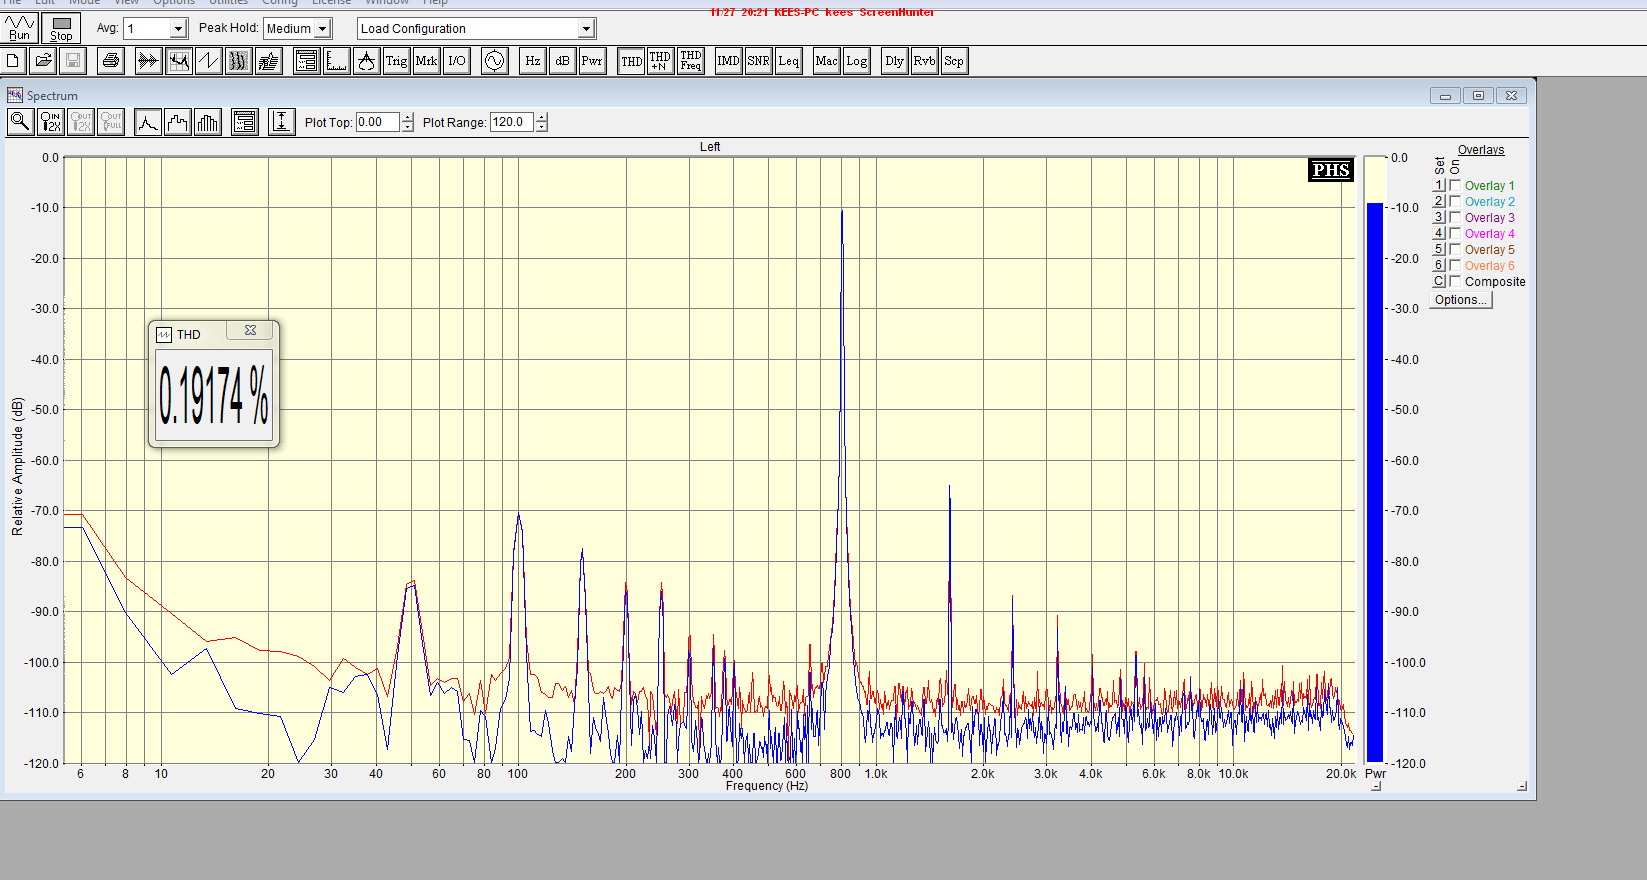
Task: Click the Stop analyzer button
Action: (x=61, y=28)
